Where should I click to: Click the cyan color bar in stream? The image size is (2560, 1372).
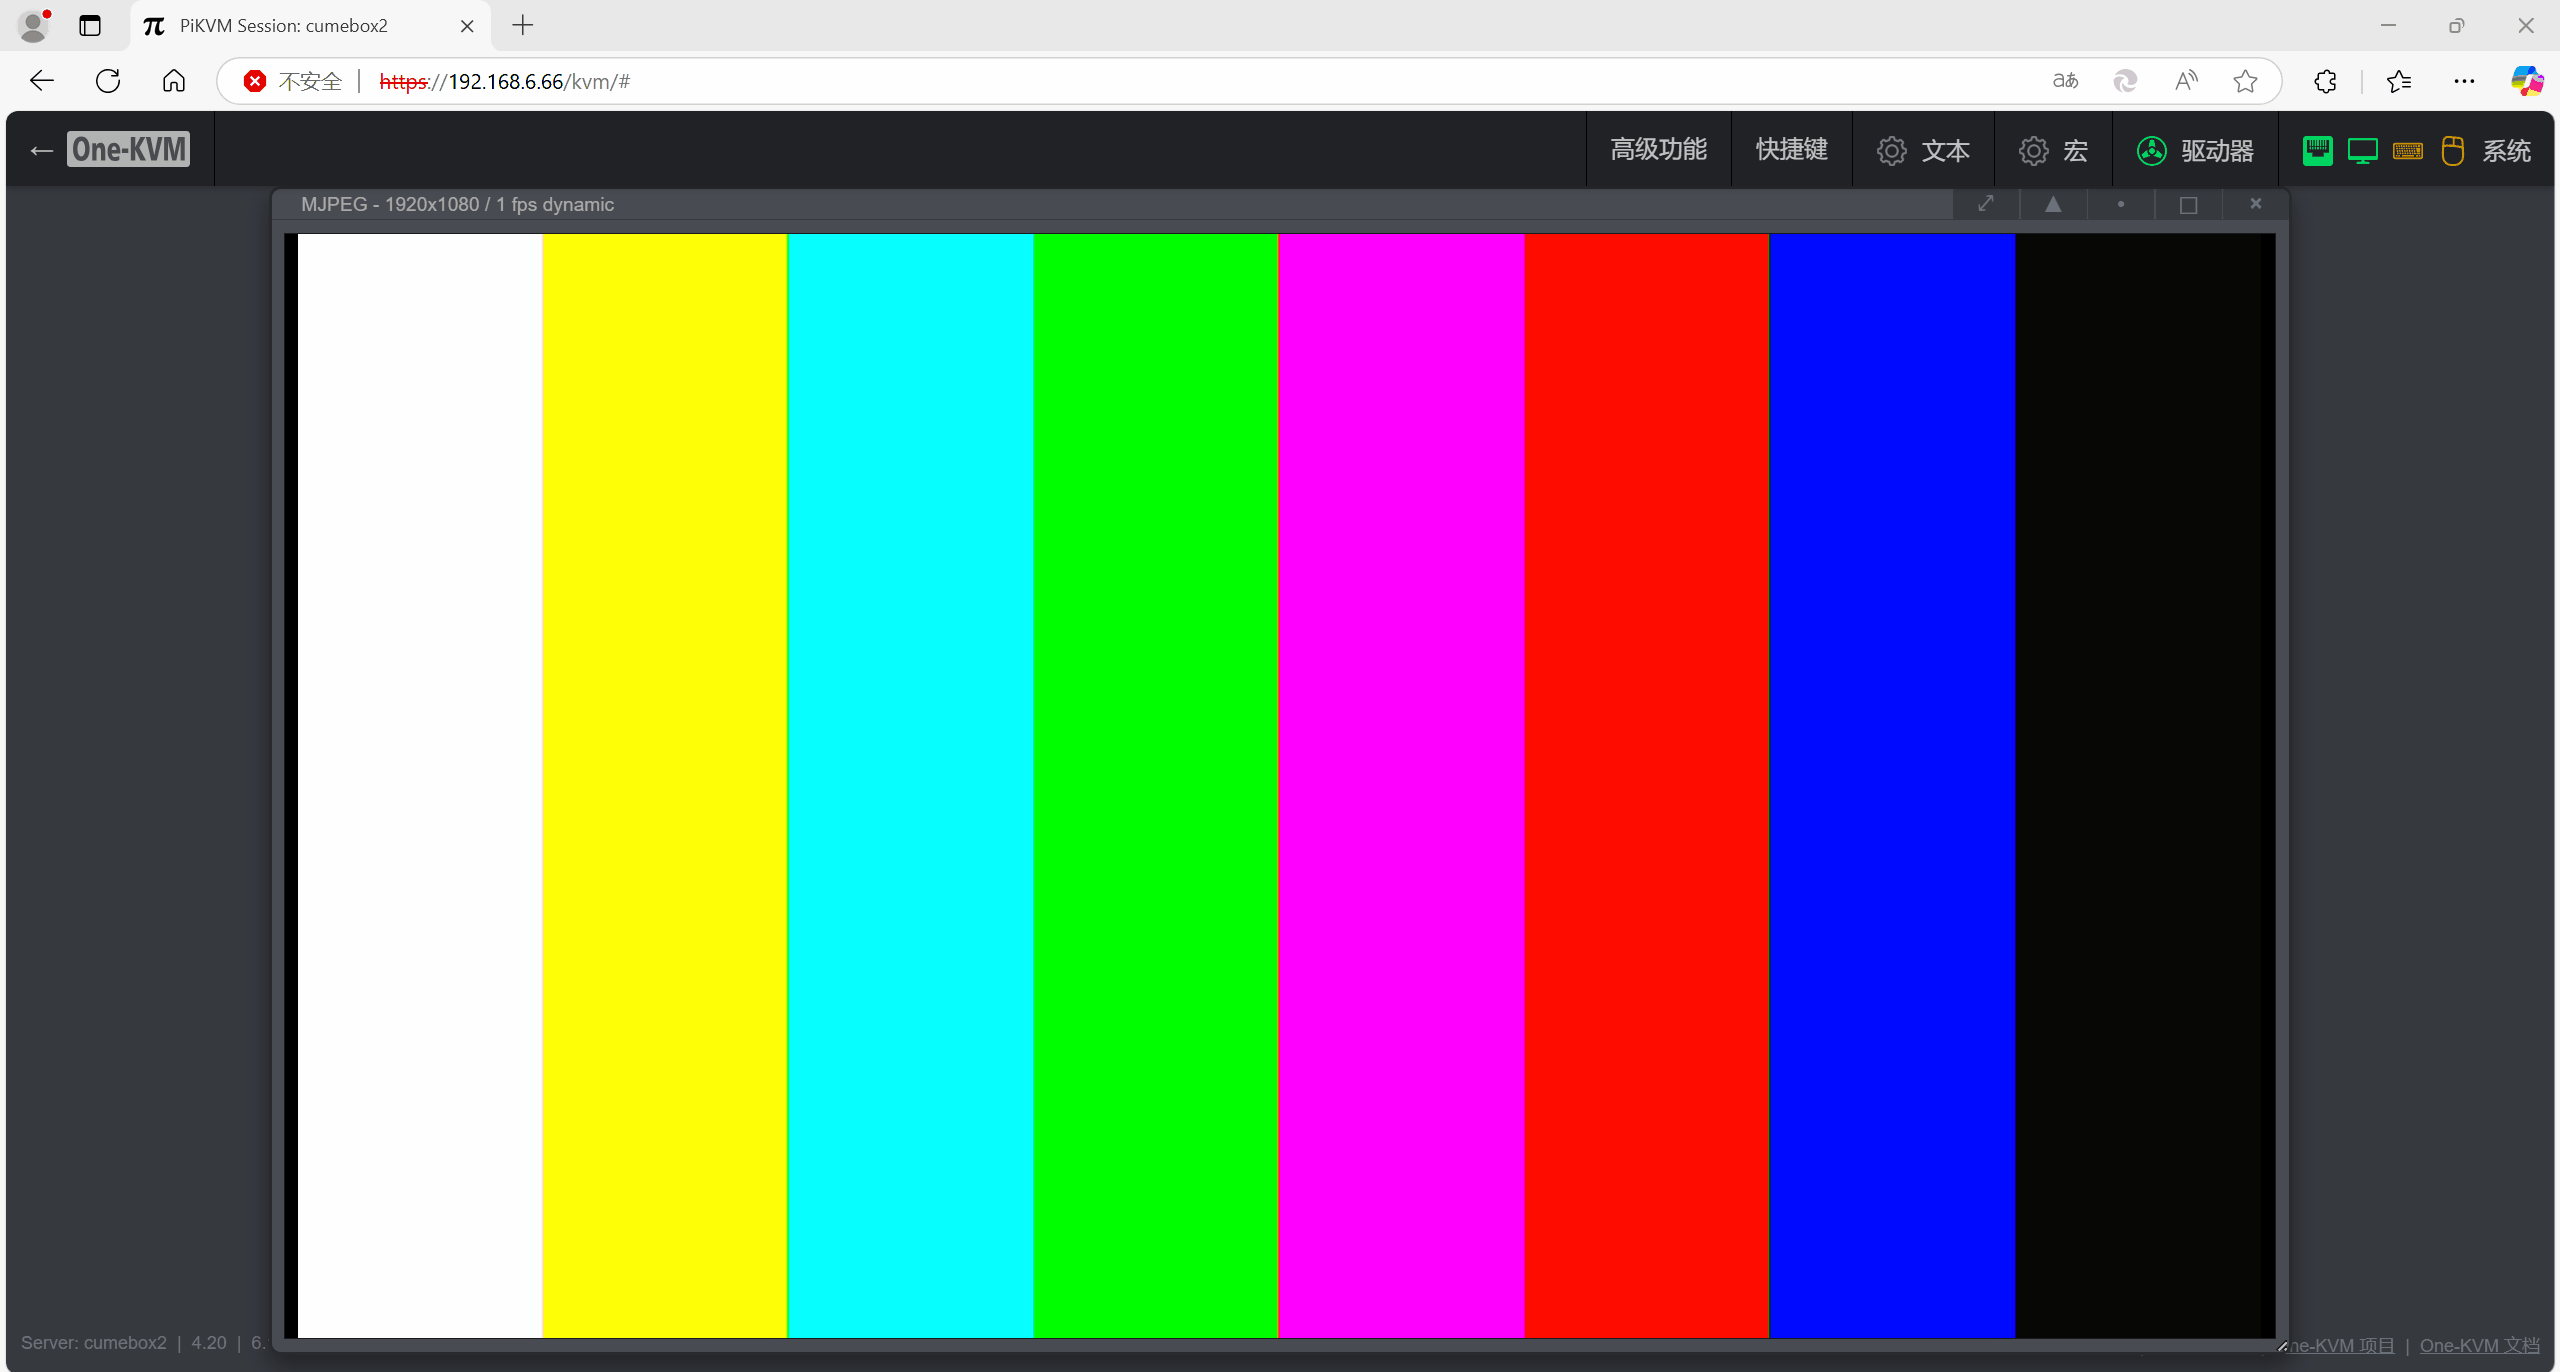coord(910,785)
